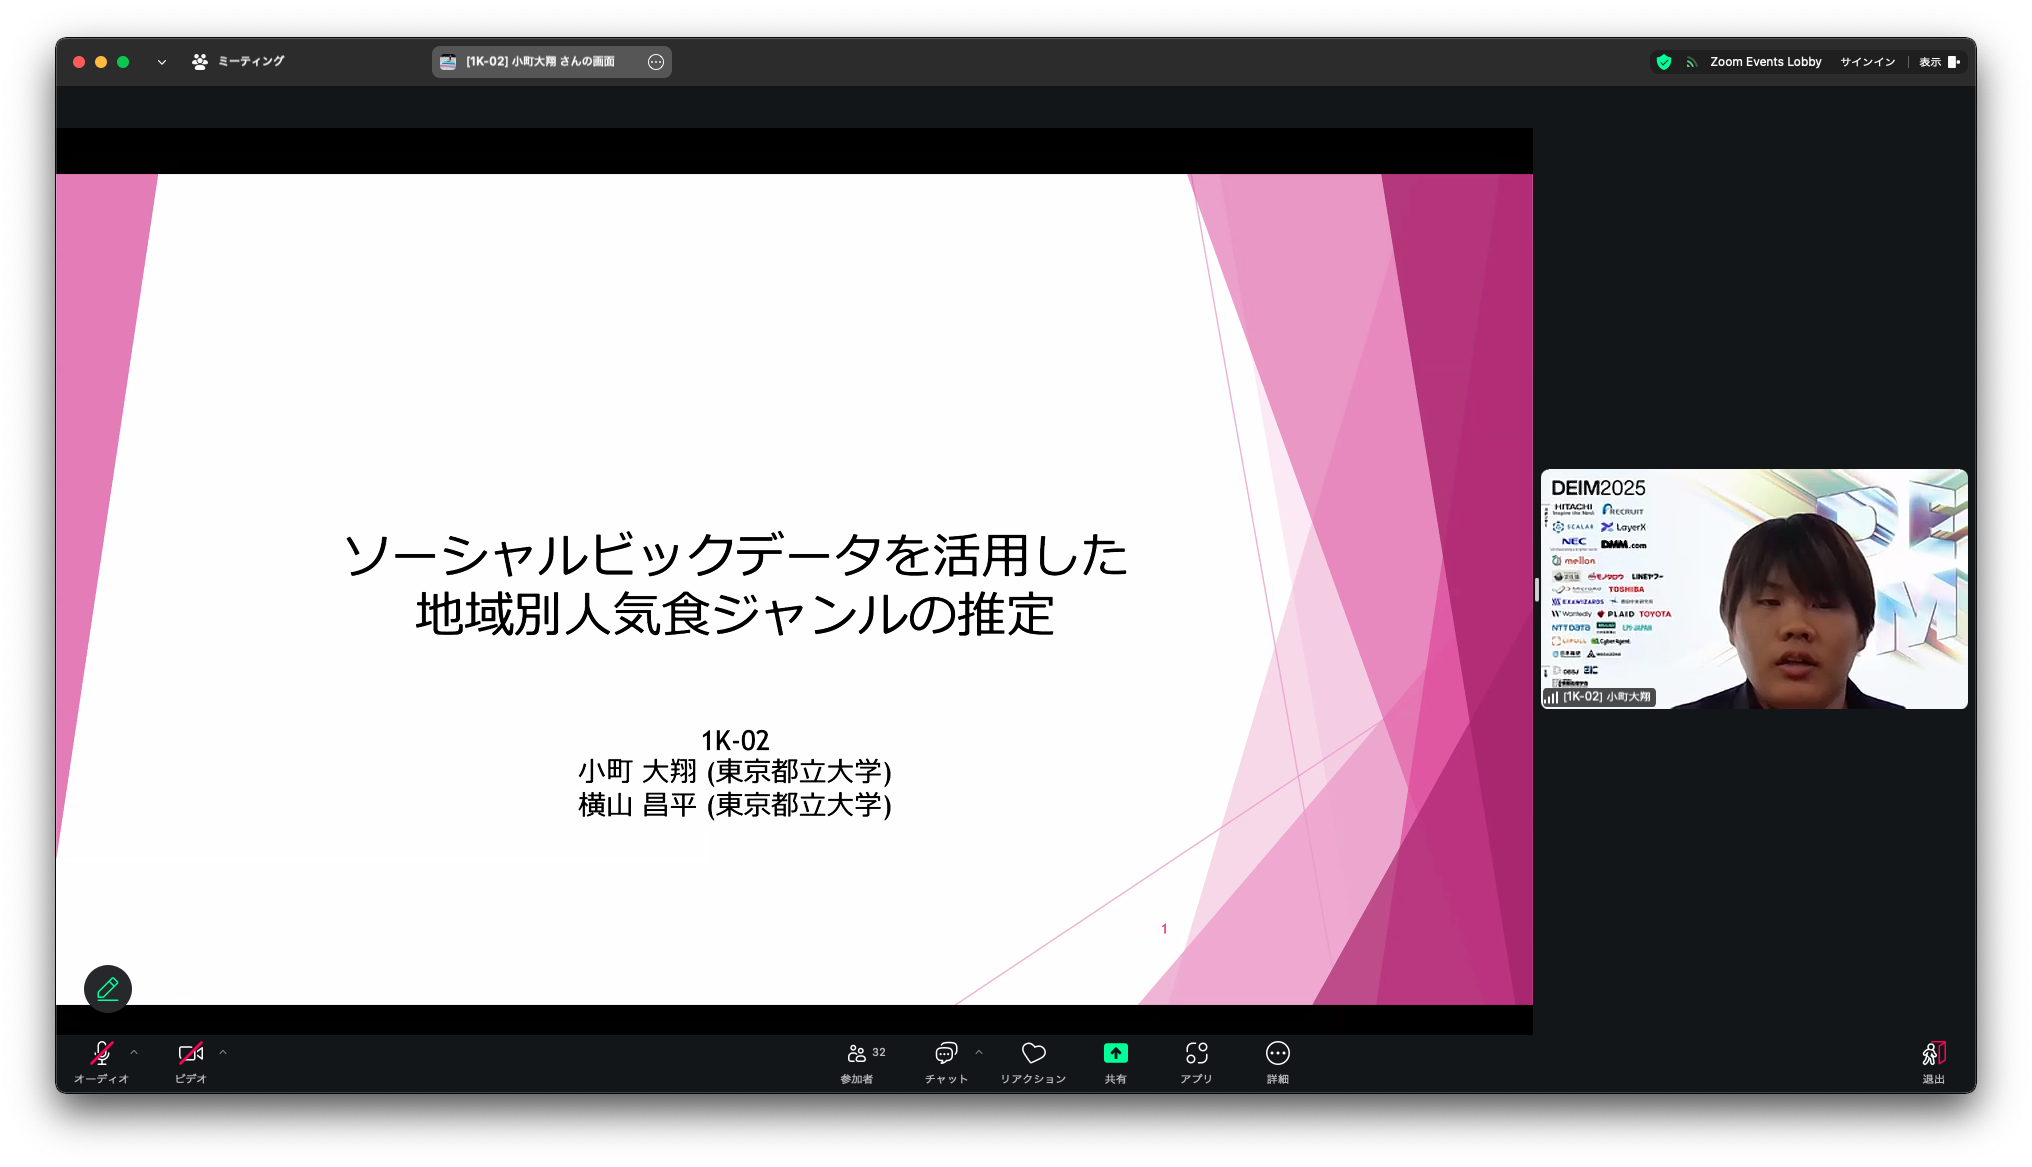
Task: Open the view layout menu
Action: (1939, 62)
